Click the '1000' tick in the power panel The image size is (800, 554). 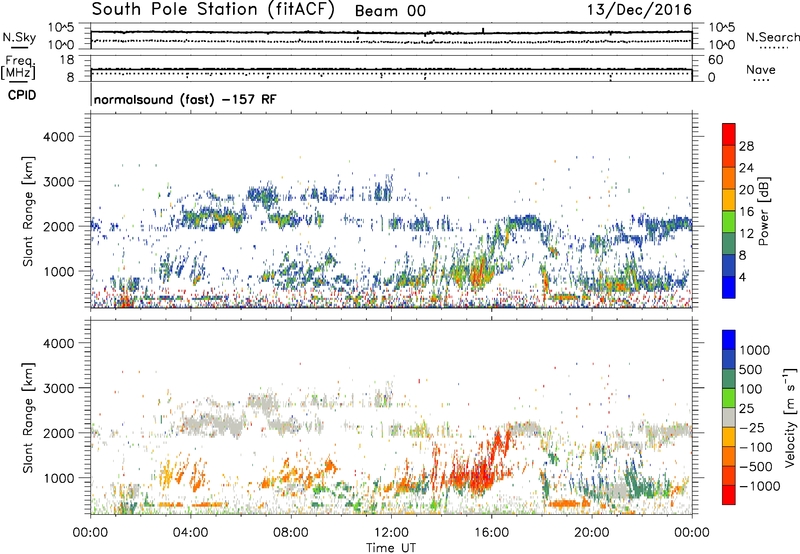[x=58, y=271]
